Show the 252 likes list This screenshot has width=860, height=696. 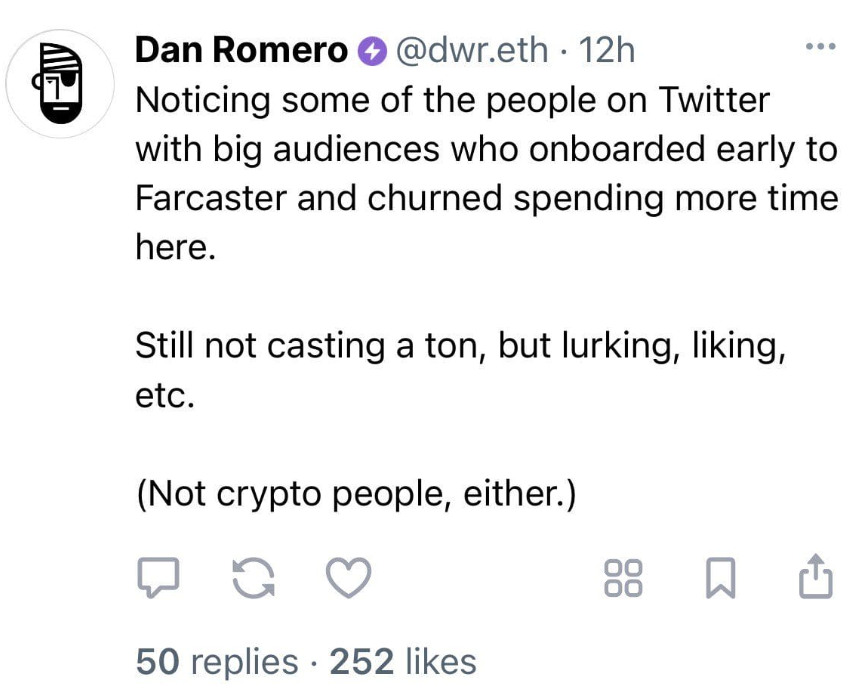(x=403, y=662)
